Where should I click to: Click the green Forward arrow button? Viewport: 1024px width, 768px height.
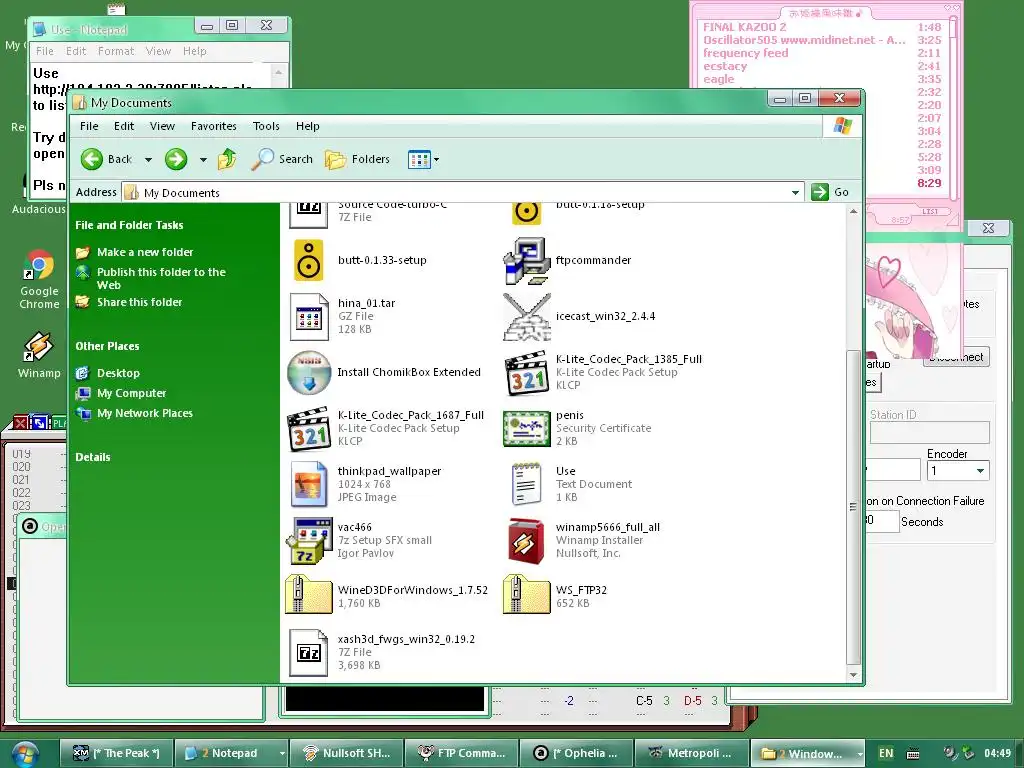(x=176, y=159)
